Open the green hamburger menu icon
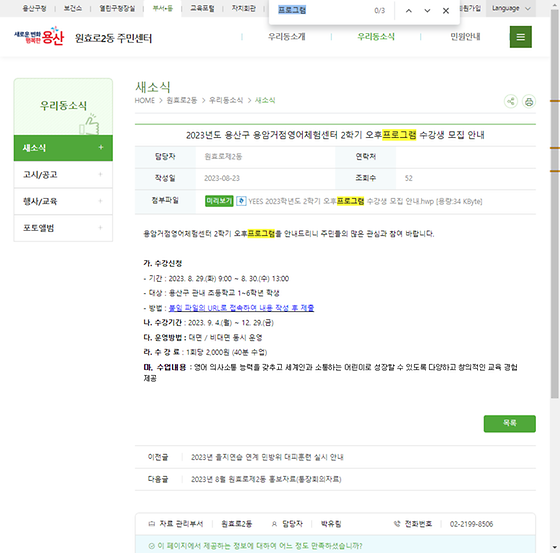560x553 pixels. 520,37
